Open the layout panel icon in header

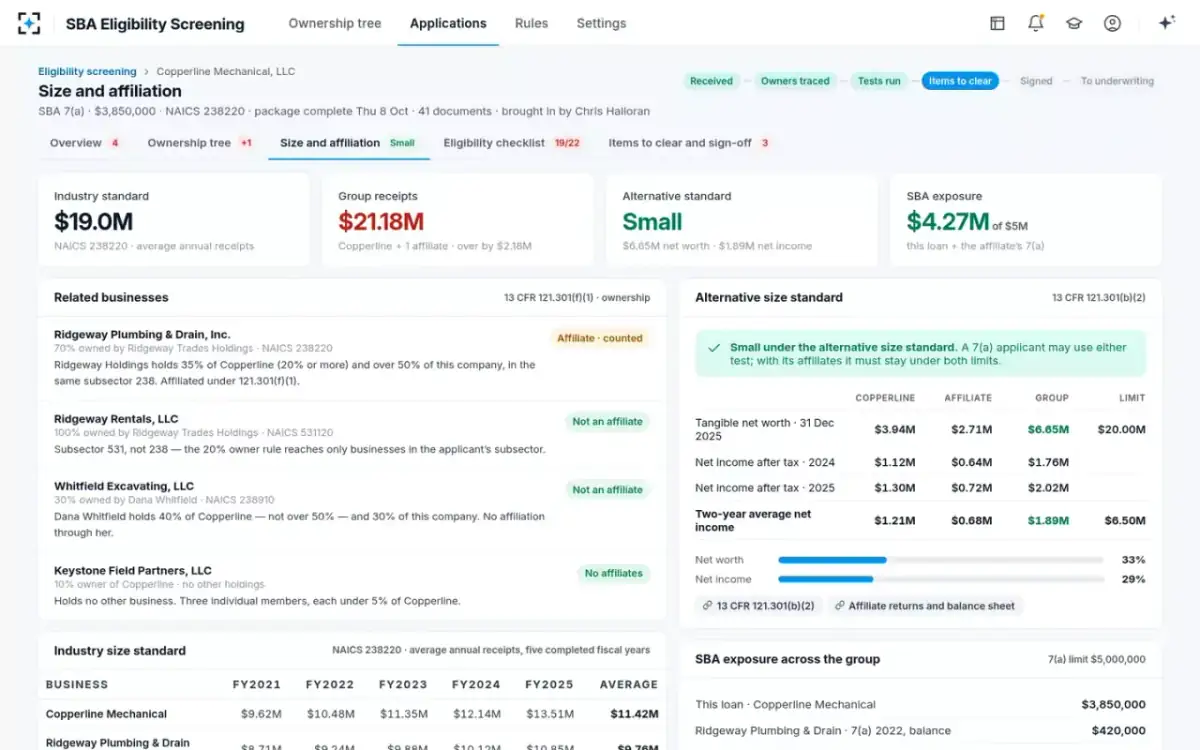coord(997,23)
